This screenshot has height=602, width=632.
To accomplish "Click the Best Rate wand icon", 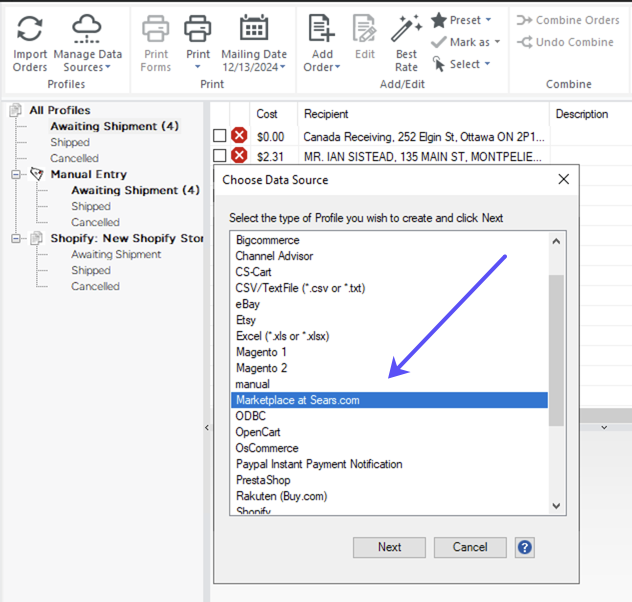I will 406,28.
